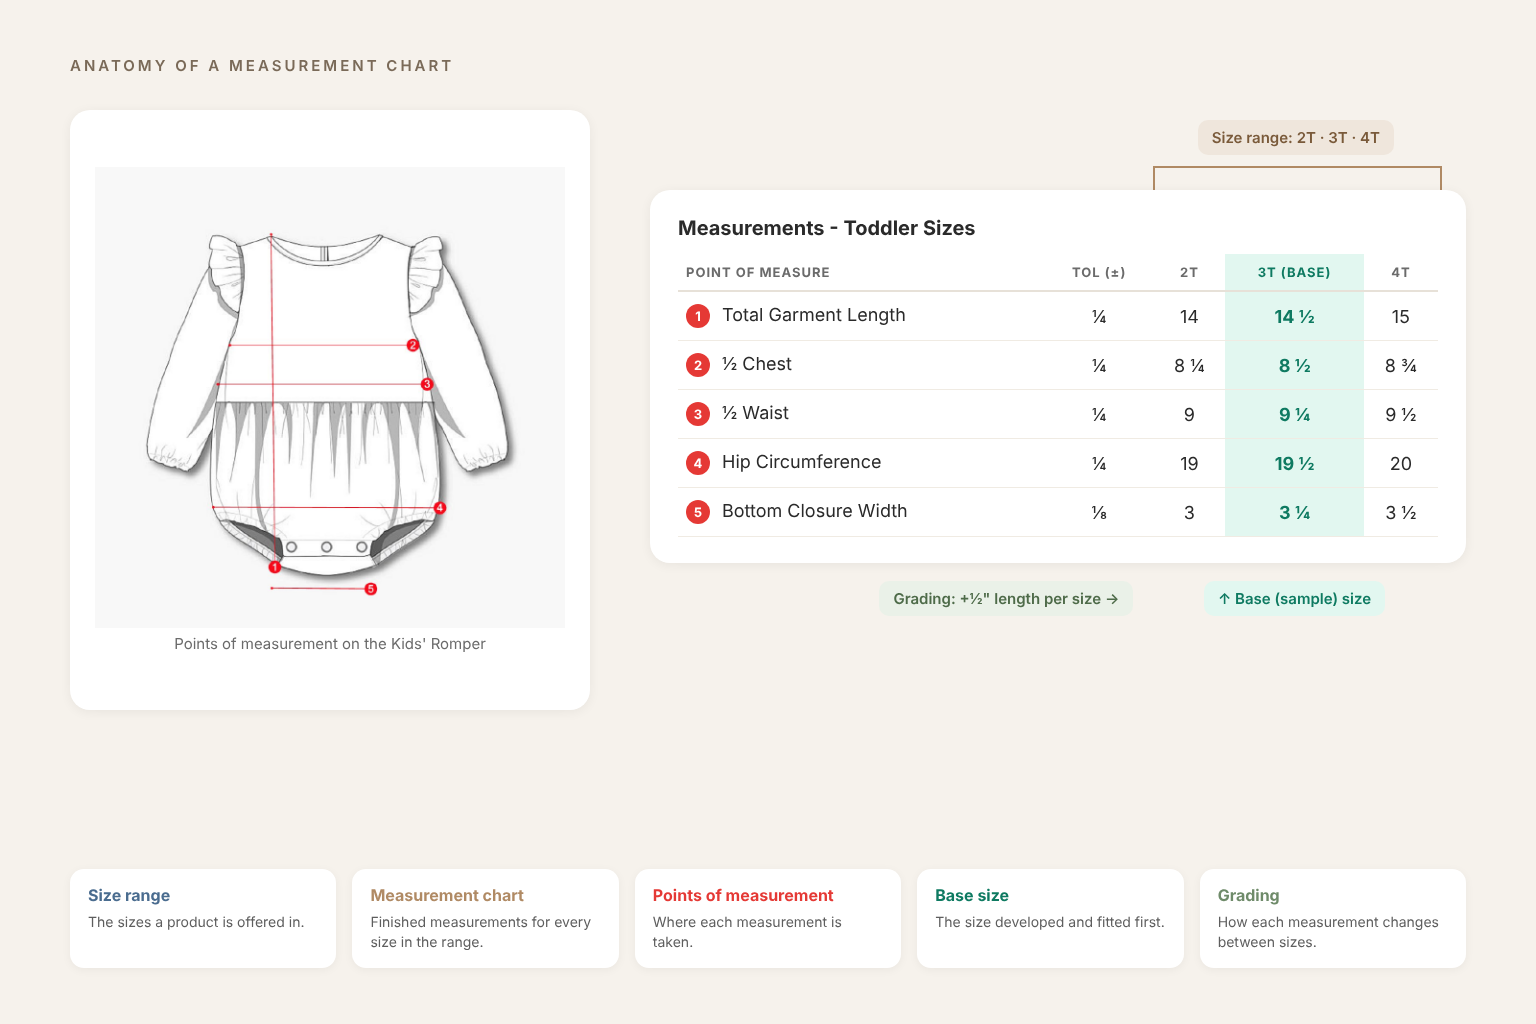Click the 'Bottom Closure Width' row label
Viewport: 1536px width, 1024px height.
815,511
